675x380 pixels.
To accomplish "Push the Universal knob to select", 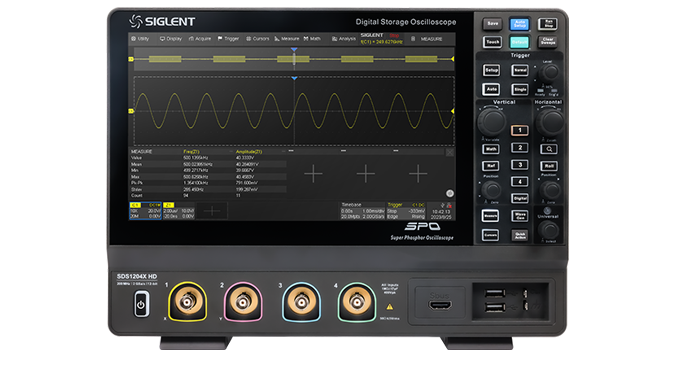I will [549, 231].
